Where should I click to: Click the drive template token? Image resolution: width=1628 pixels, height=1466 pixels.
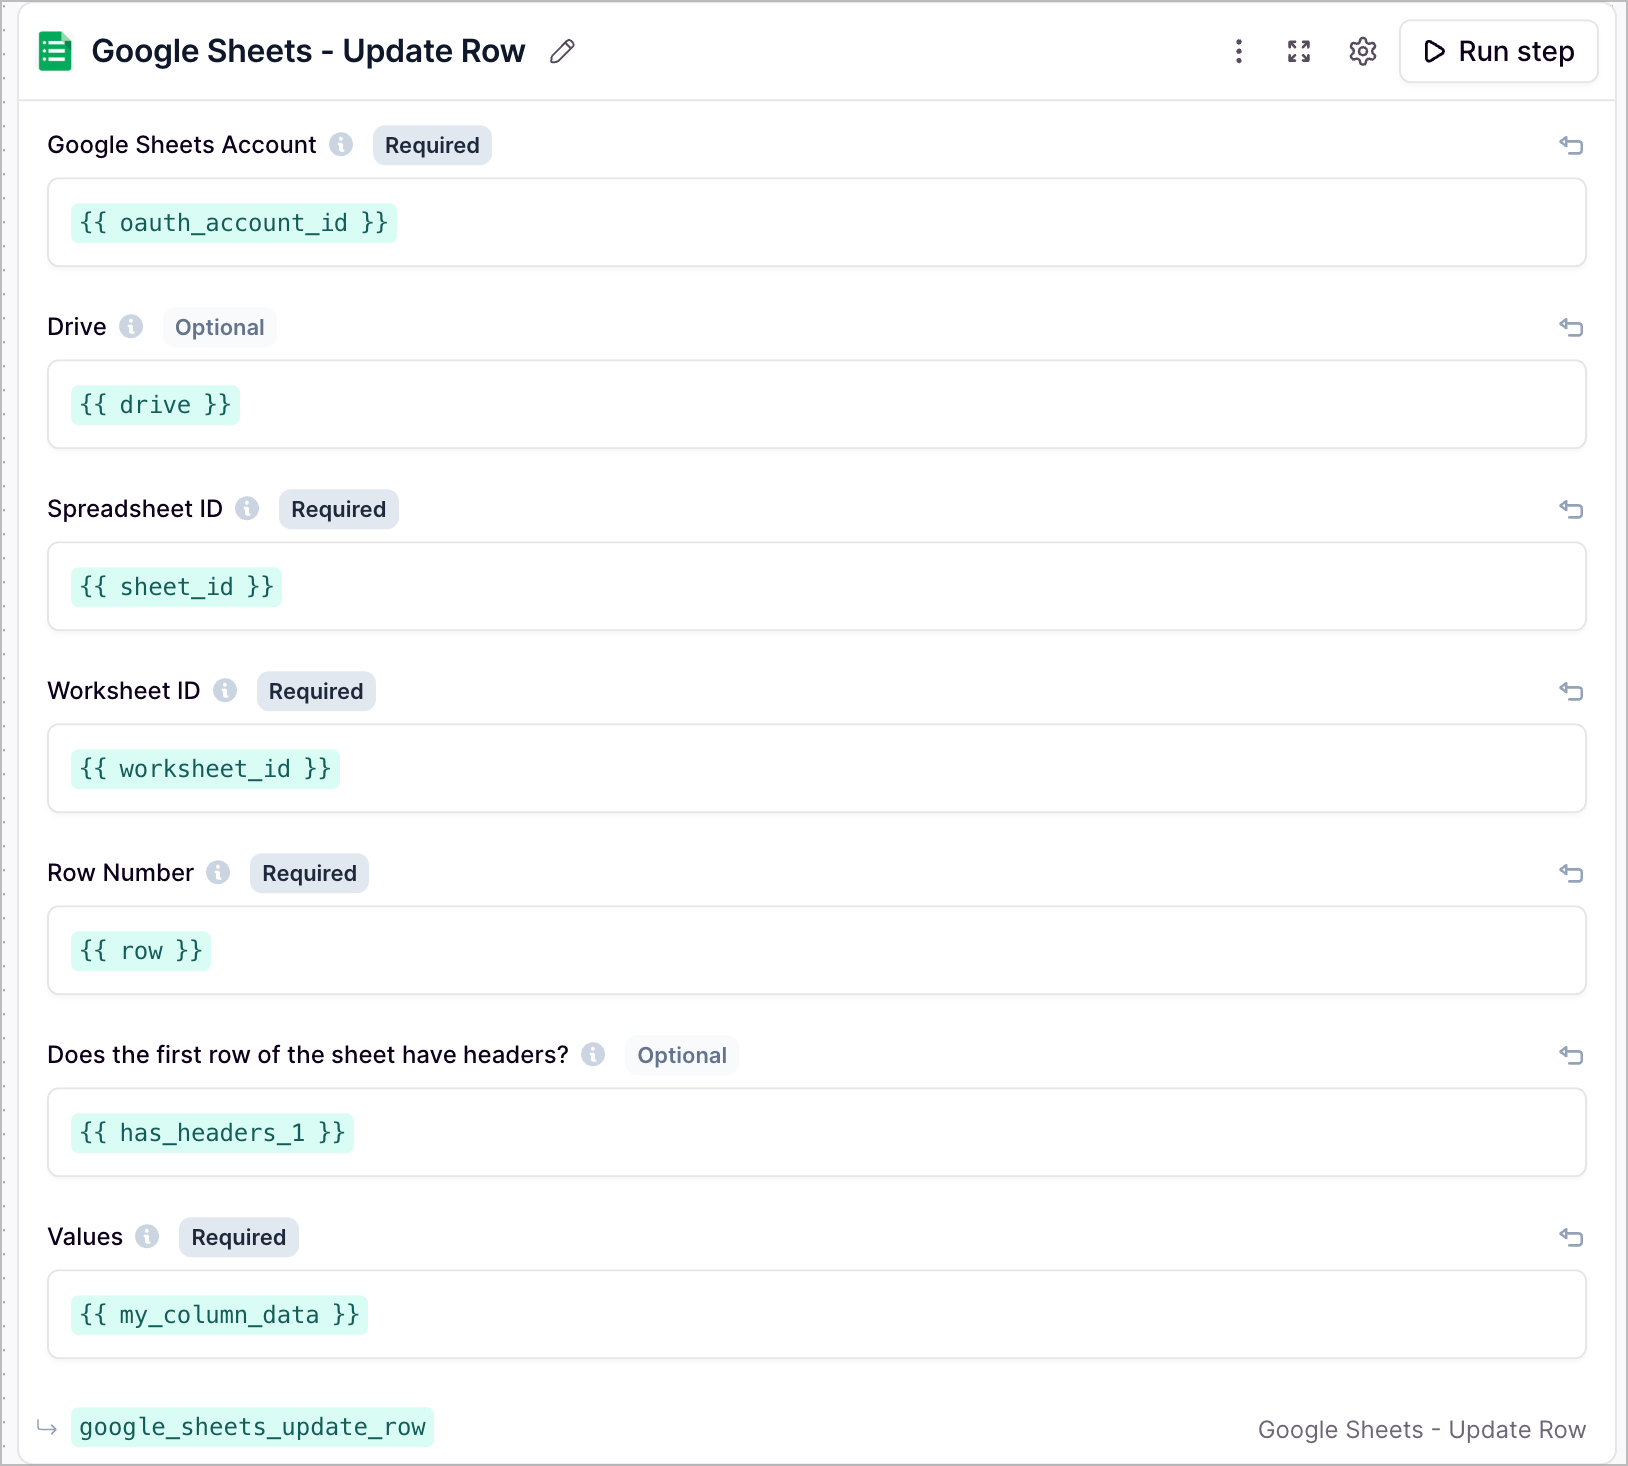[x=155, y=404]
